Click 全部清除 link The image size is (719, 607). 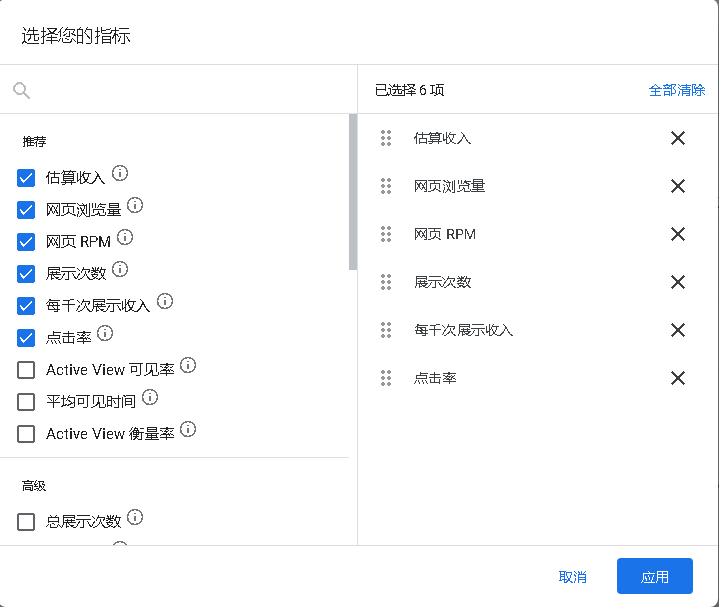(677, 90)
